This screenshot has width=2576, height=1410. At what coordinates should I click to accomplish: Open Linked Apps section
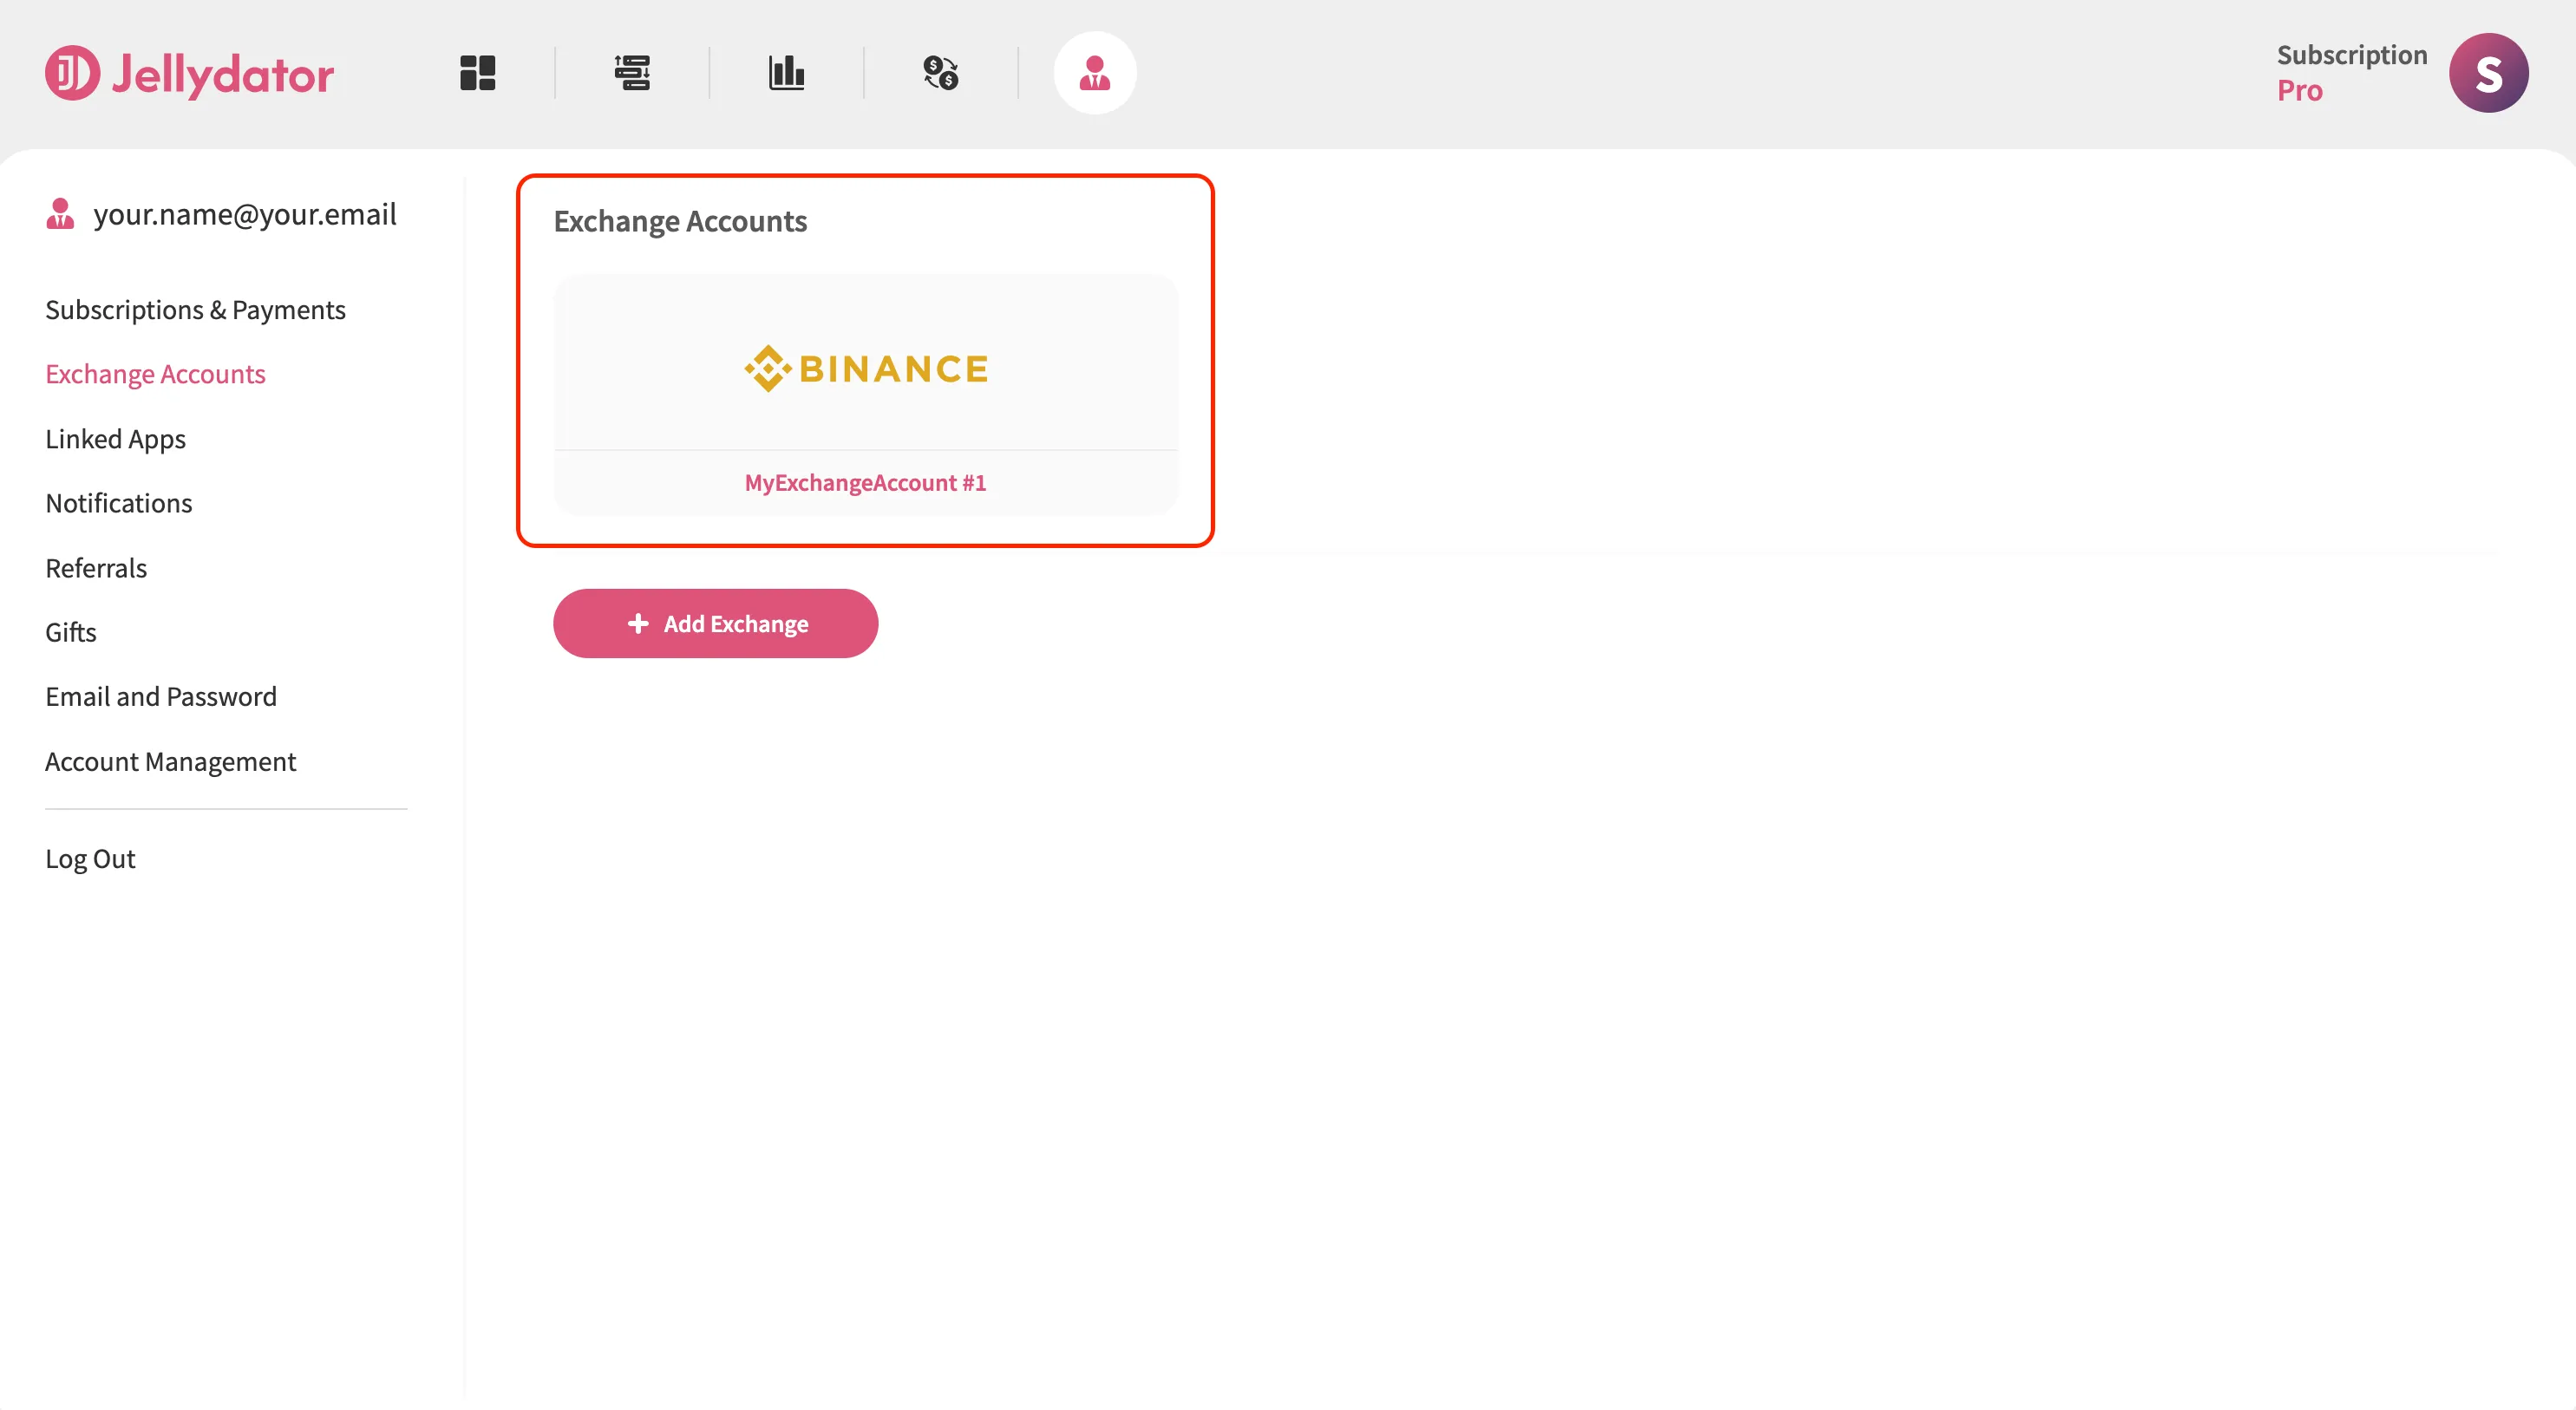pyautogui.click(x=116, y=439)
